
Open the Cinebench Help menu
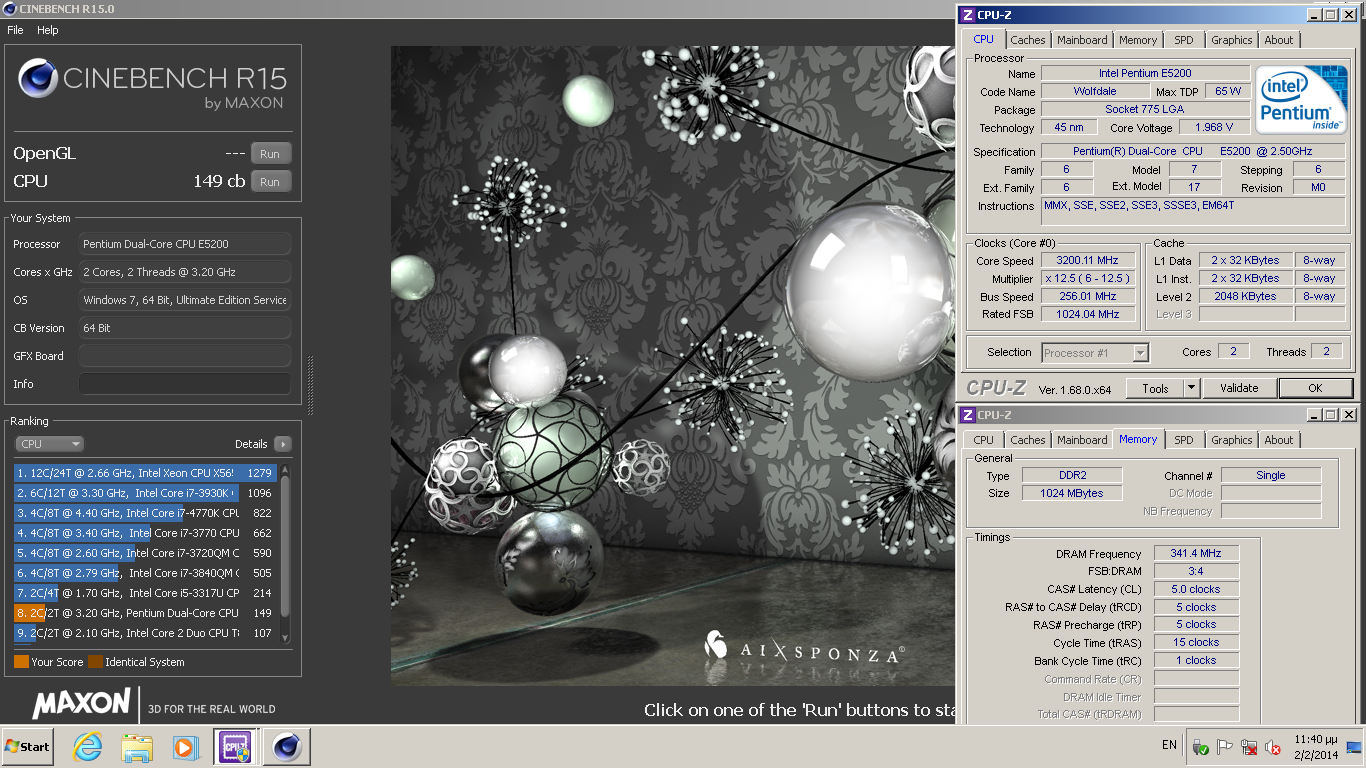tap(48, 30)
